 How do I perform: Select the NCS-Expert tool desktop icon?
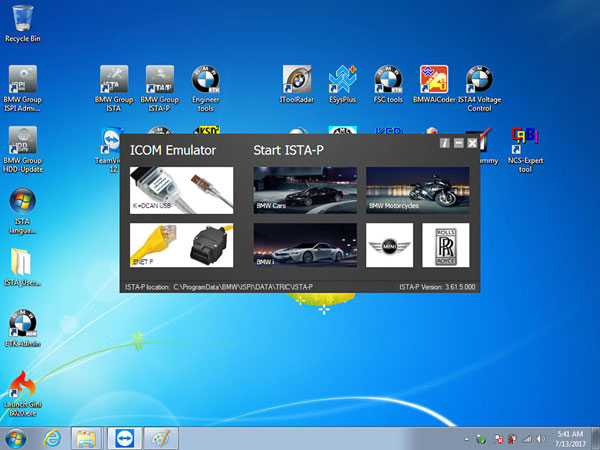pos(525,150)
